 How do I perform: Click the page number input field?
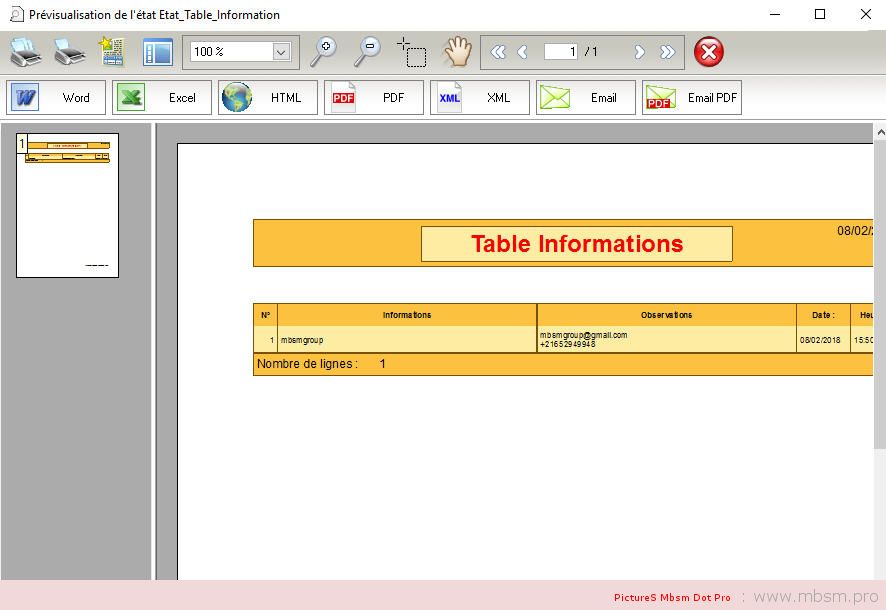[x=560, y=52]
